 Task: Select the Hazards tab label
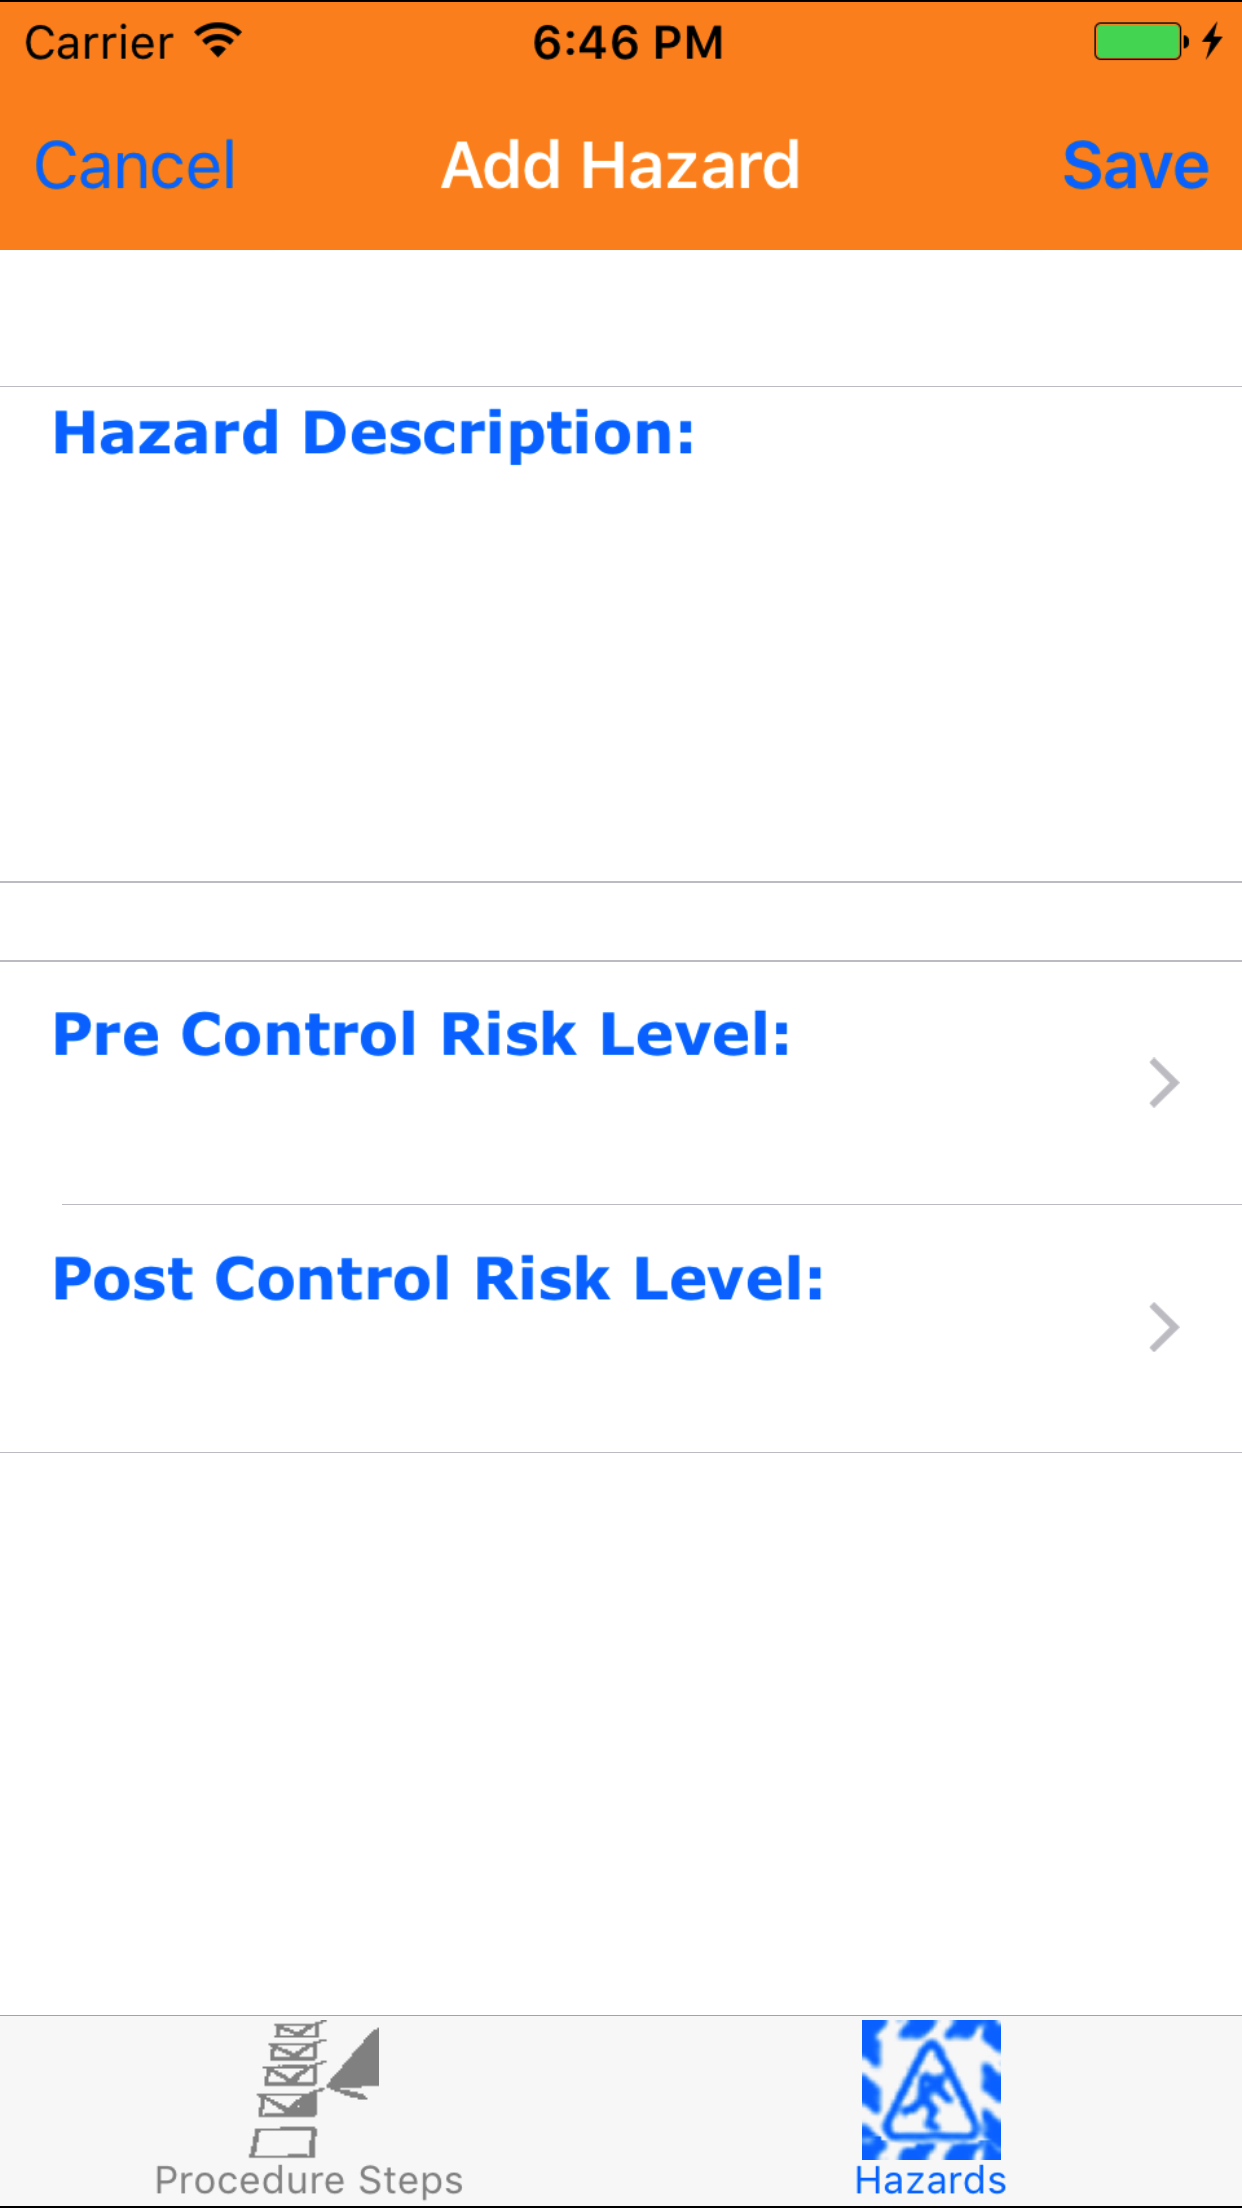(931, 2181)
